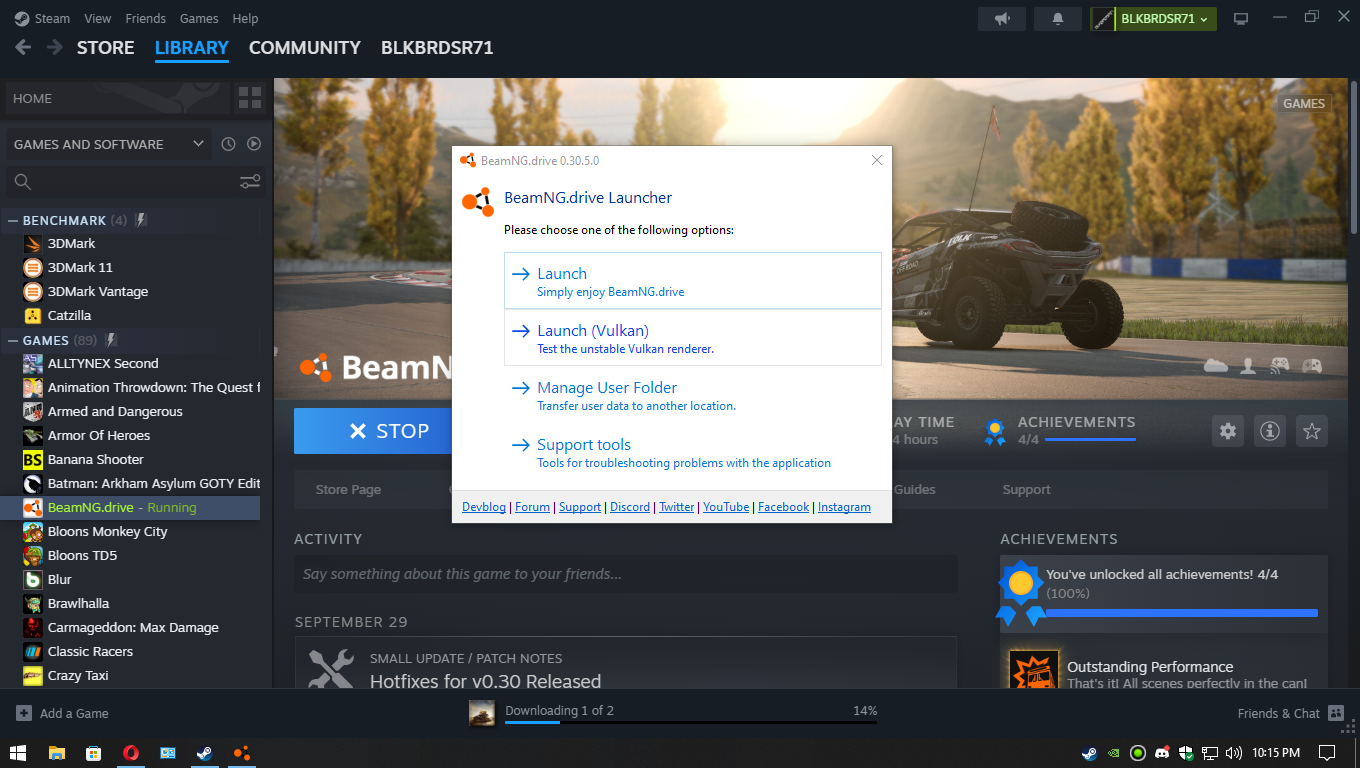Open Friends & Chat panel
Image resolution: width=1360 pixels, height=768 pixels.
pos(1292,713)
